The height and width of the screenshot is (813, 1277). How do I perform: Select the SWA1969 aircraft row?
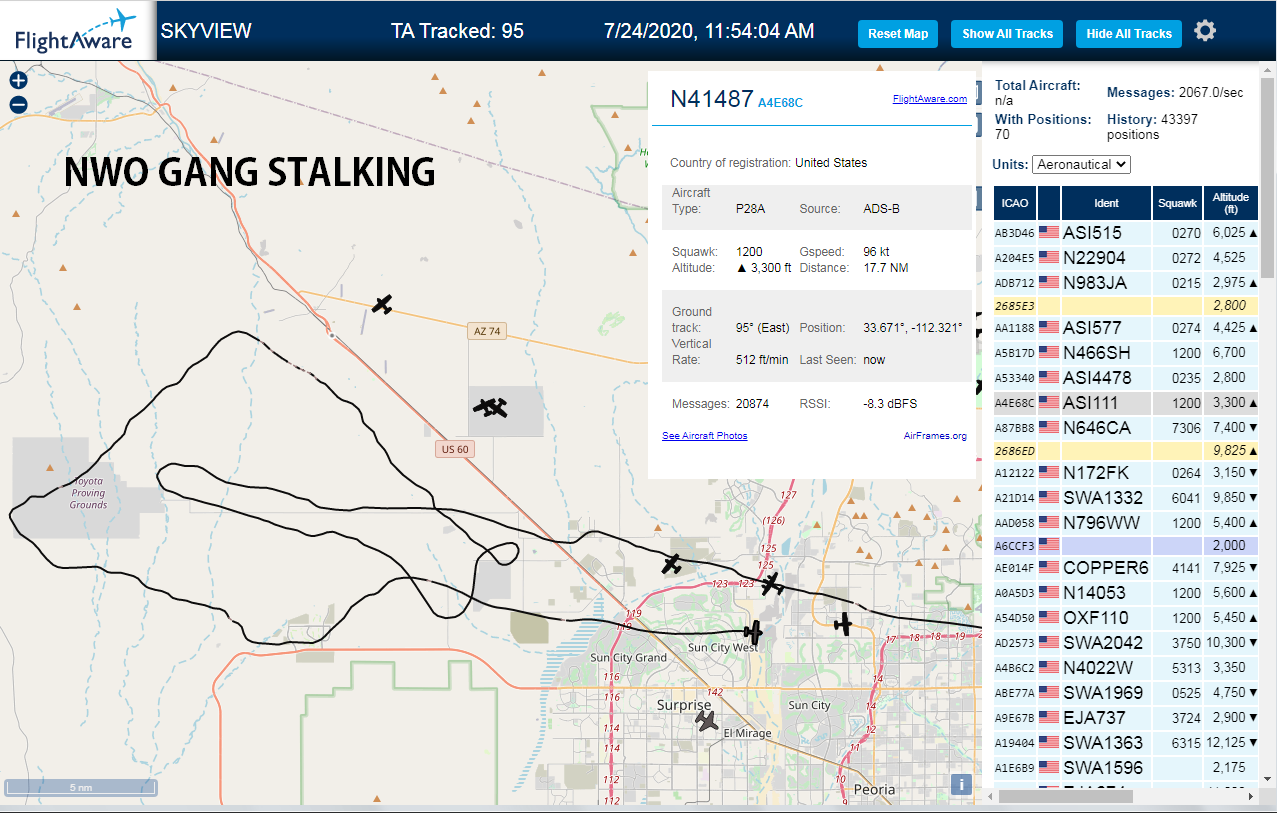point(1127,693)
